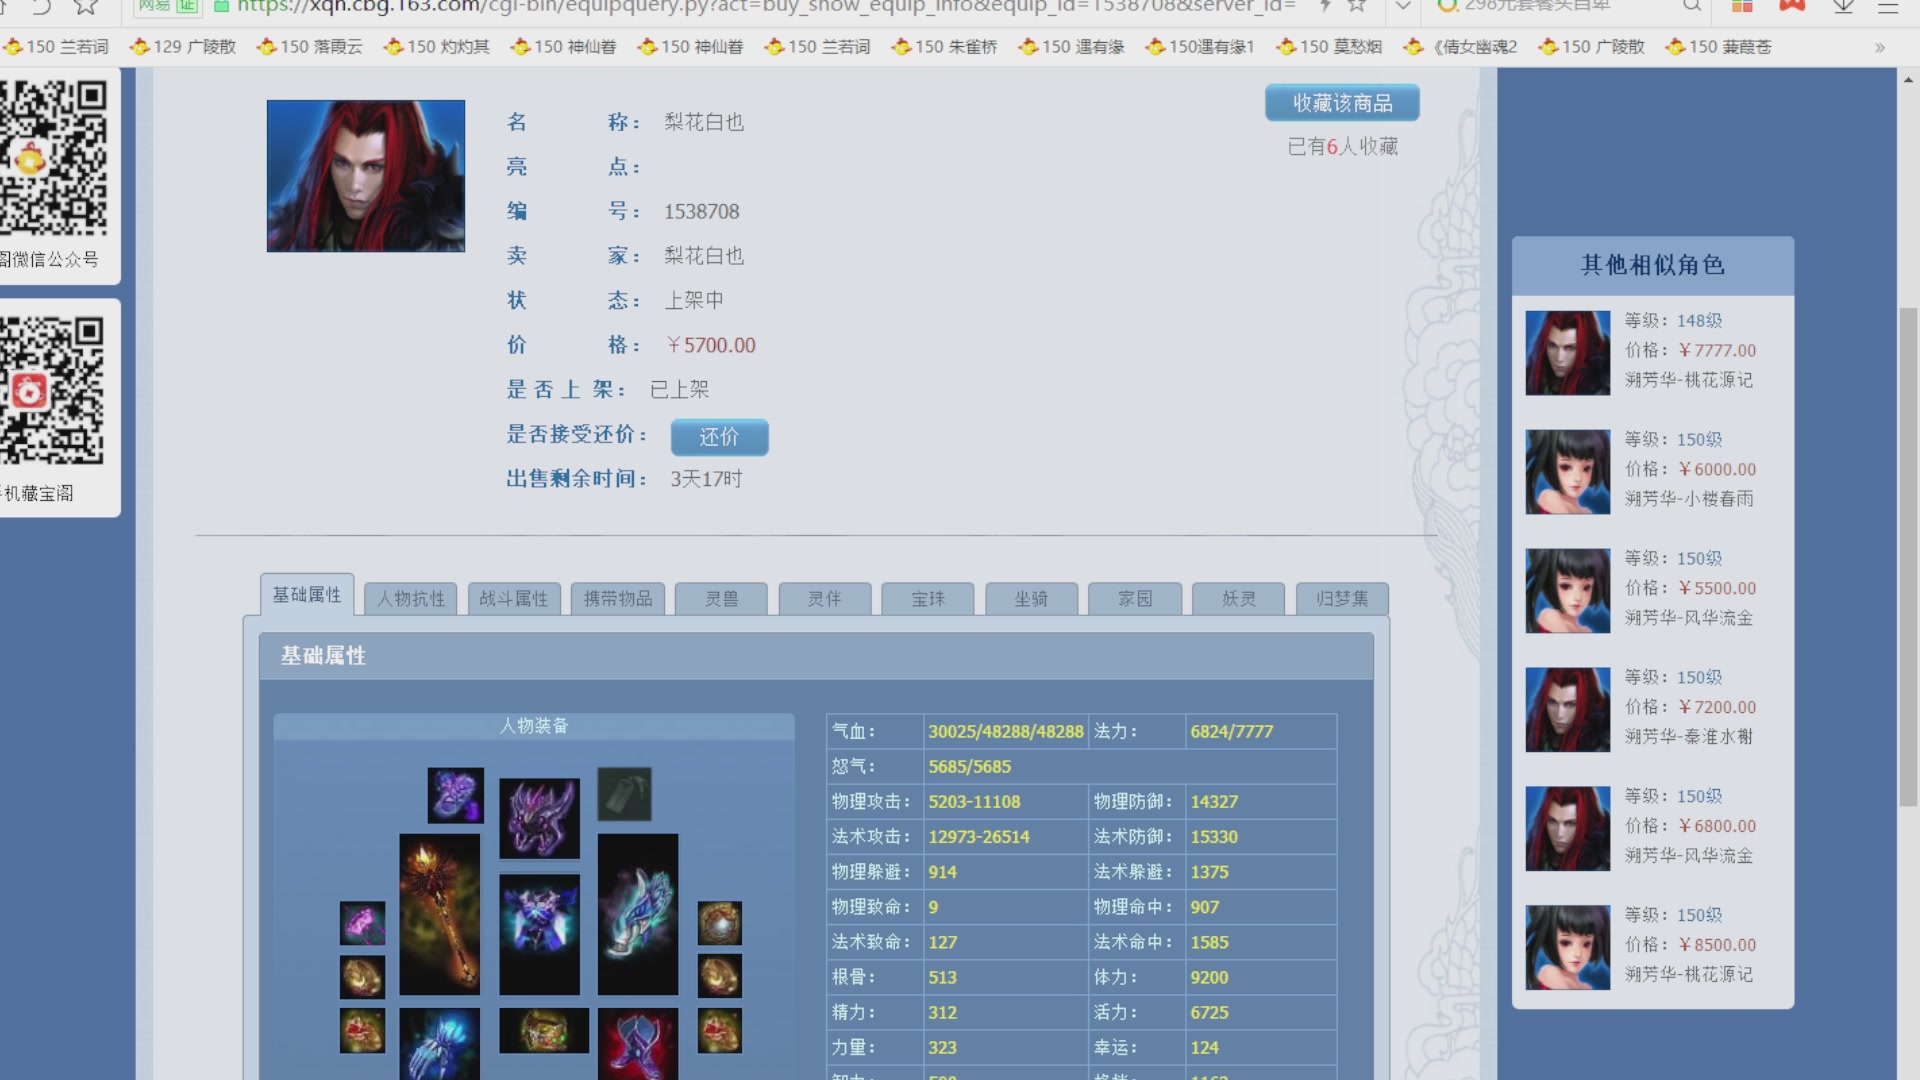This screenshot has width=1920, height=1080.
Task: Select 归梦集 tab icon
Action: coord(1340,596)
